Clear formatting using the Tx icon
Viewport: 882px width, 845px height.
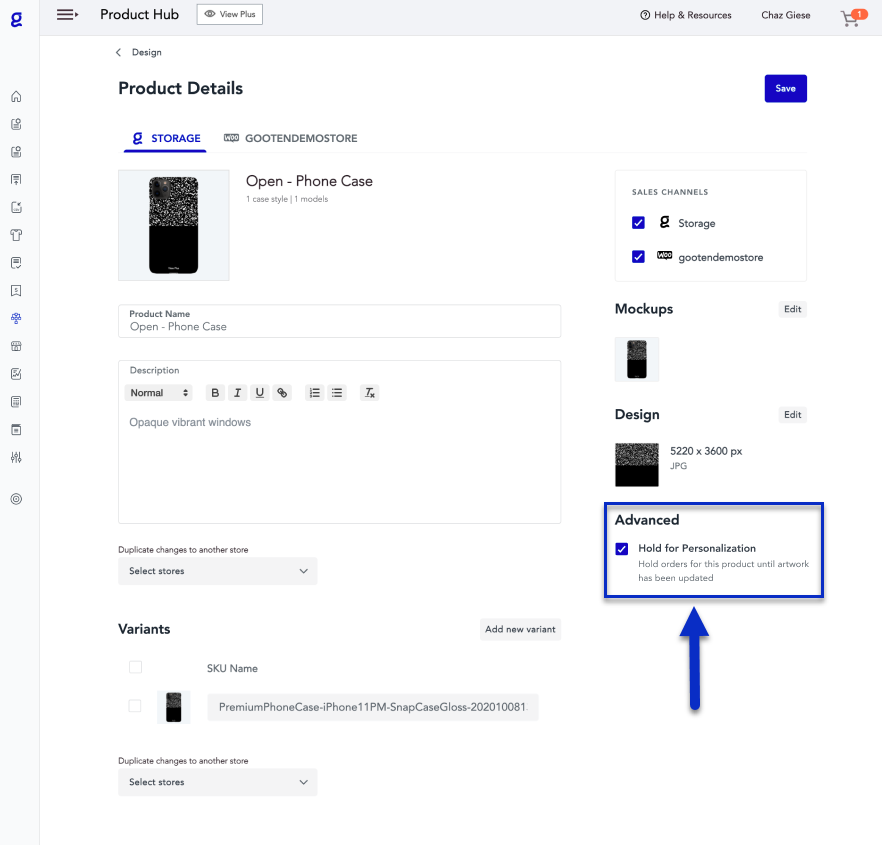coord(369,393)
